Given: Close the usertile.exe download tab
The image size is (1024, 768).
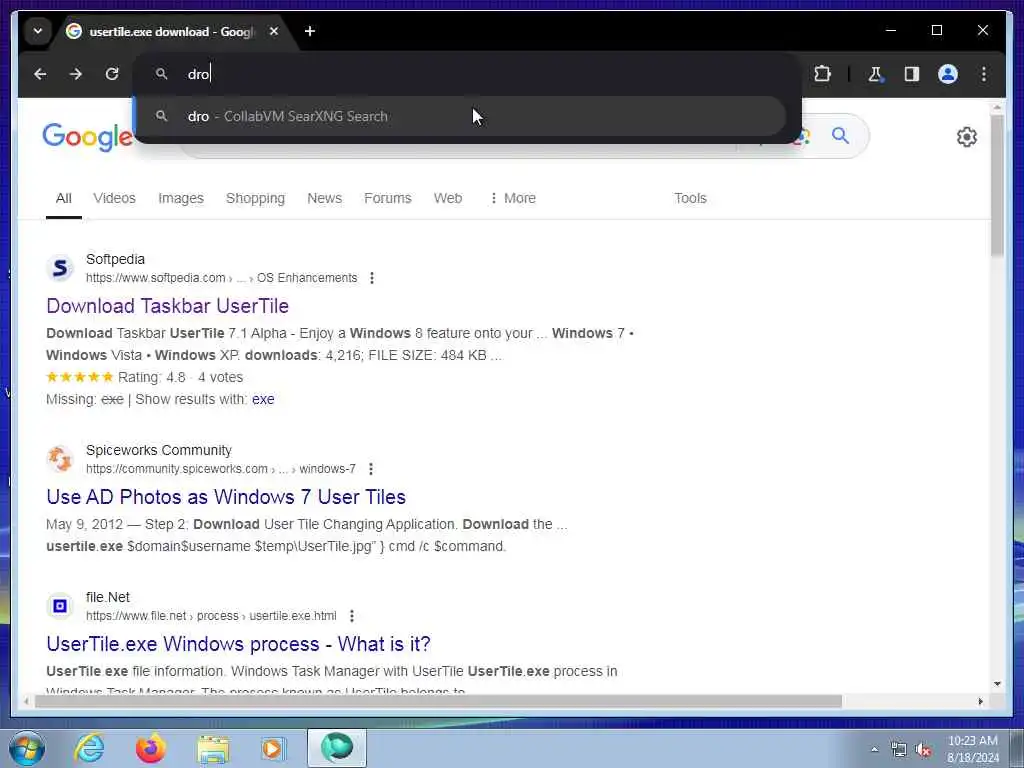Looking at the screenshot, I should click(x=274, y=31).
